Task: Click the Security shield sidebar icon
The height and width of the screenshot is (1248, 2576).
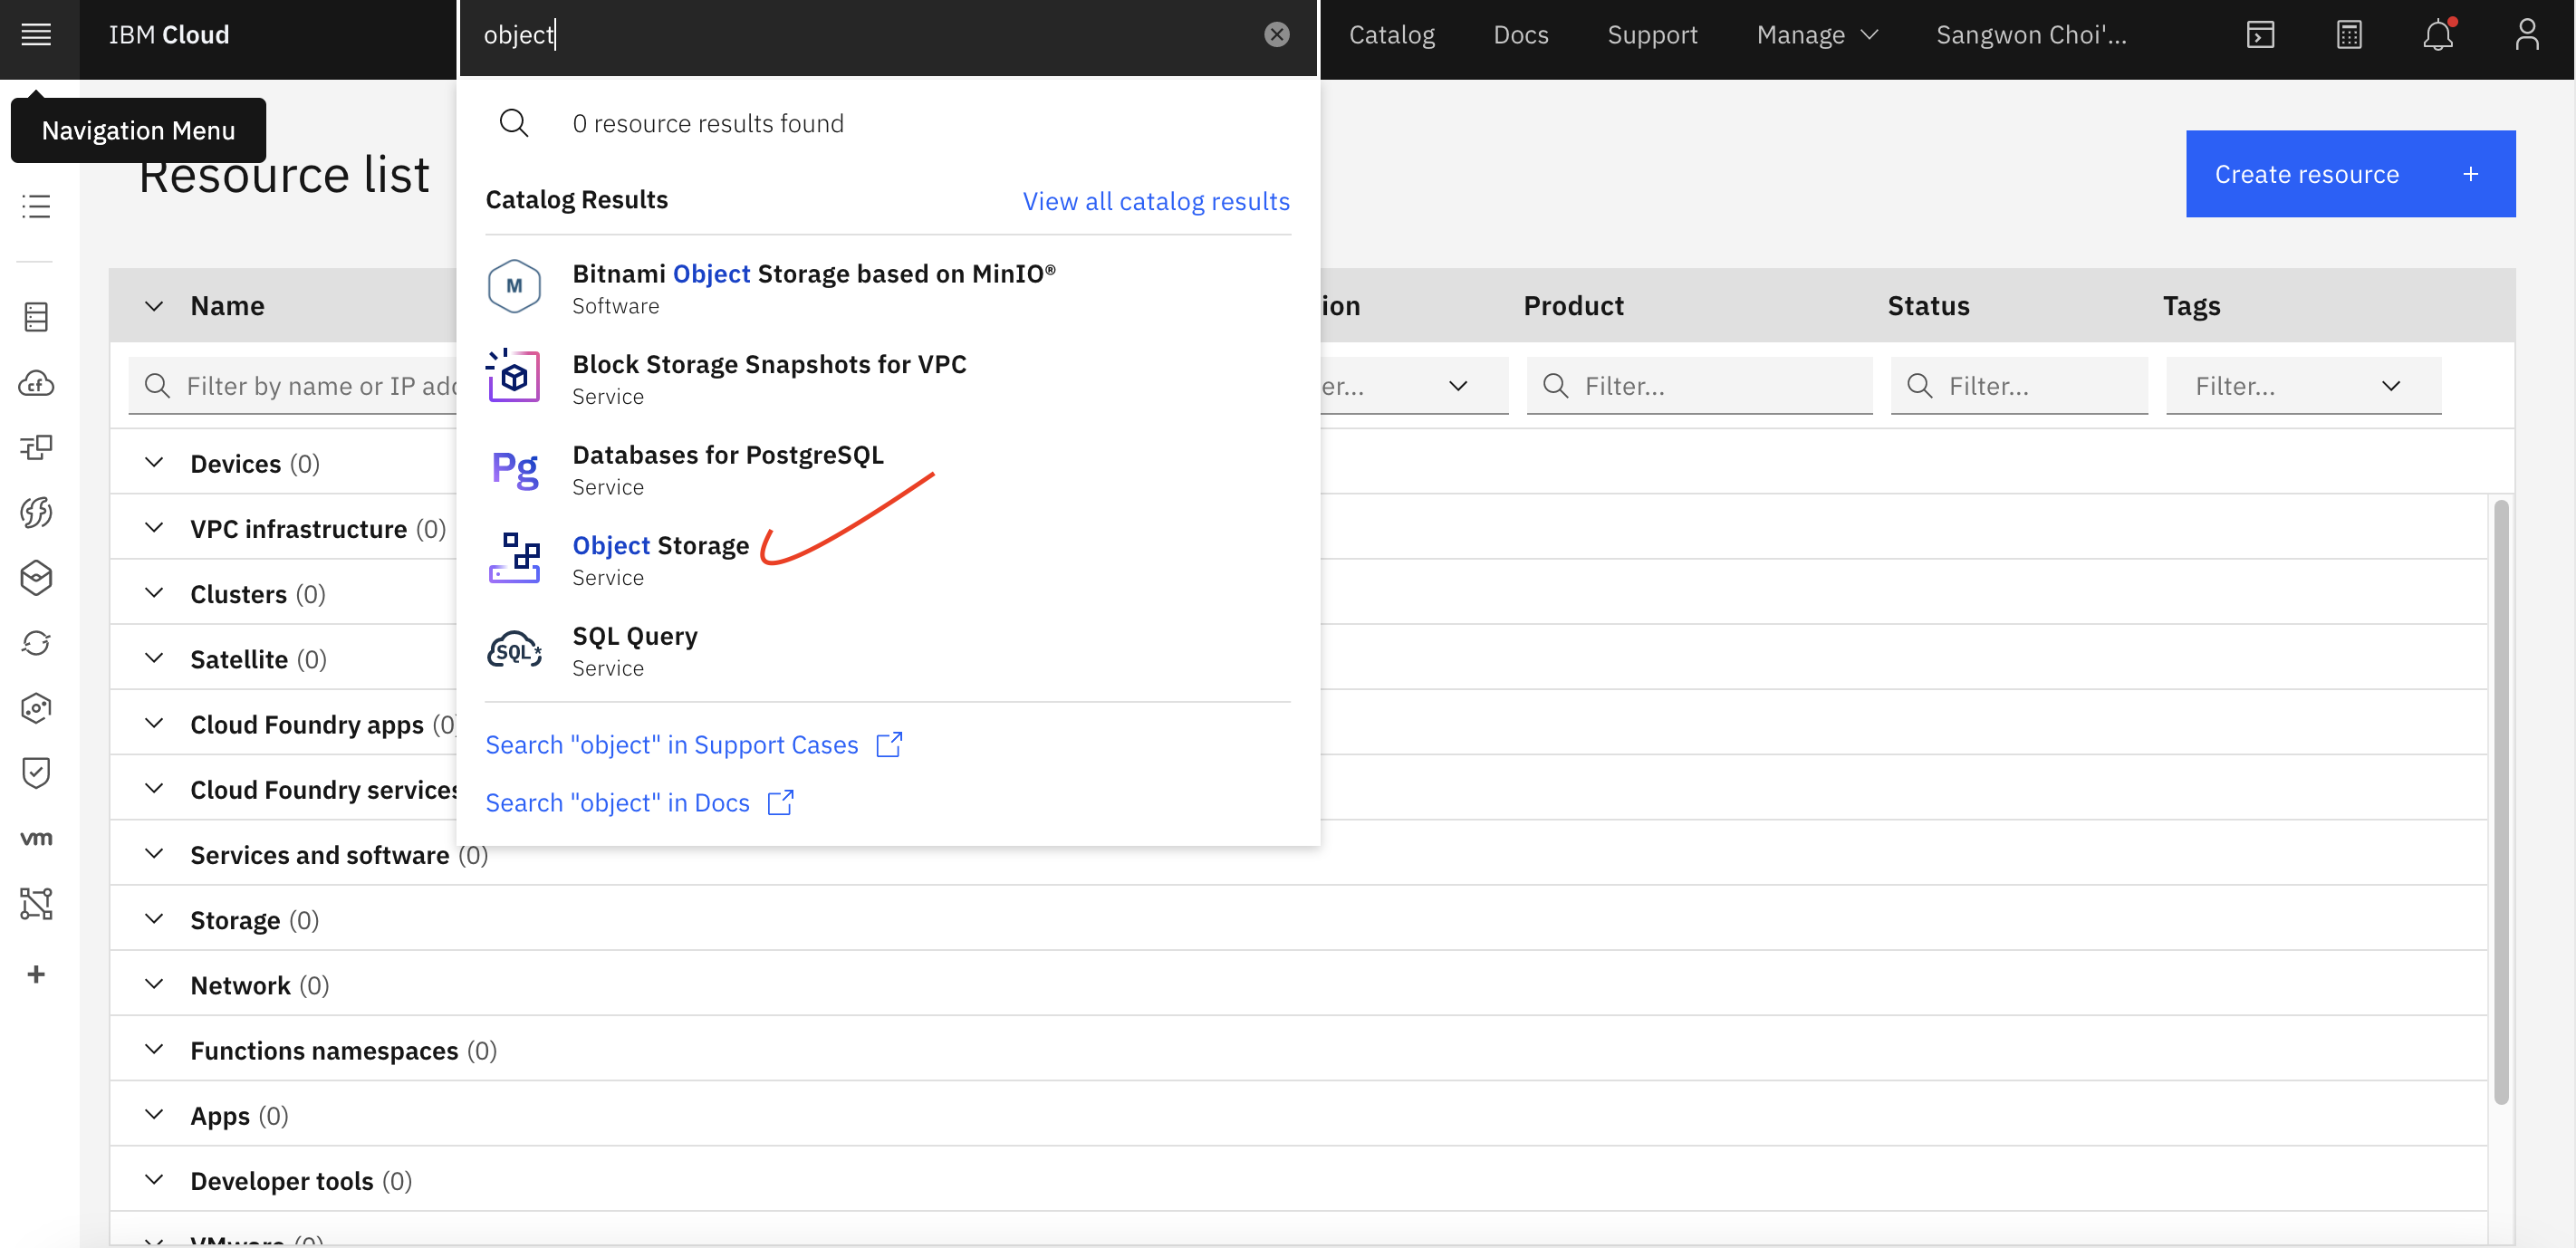Action: click(36, 772)
